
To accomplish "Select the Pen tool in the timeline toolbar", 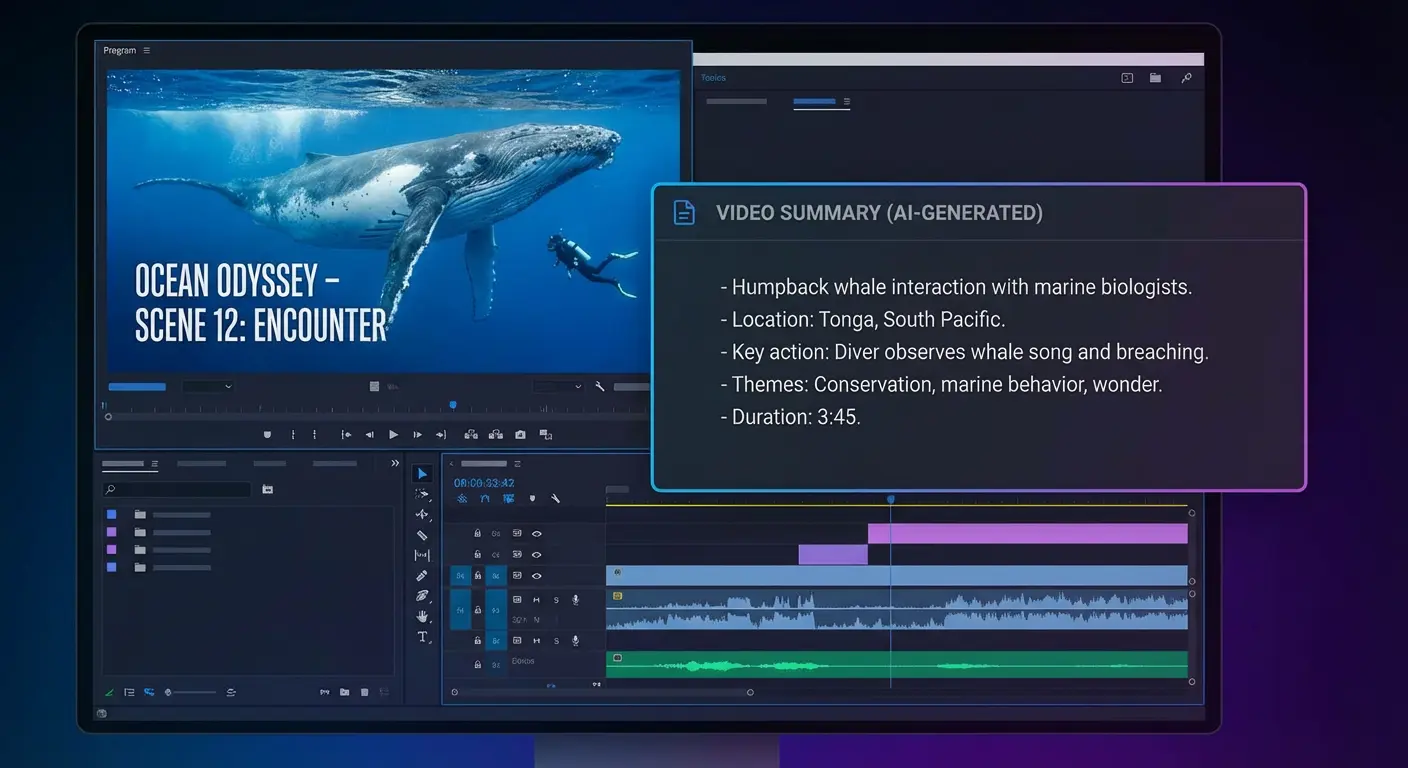I will [x=422, y=575].
